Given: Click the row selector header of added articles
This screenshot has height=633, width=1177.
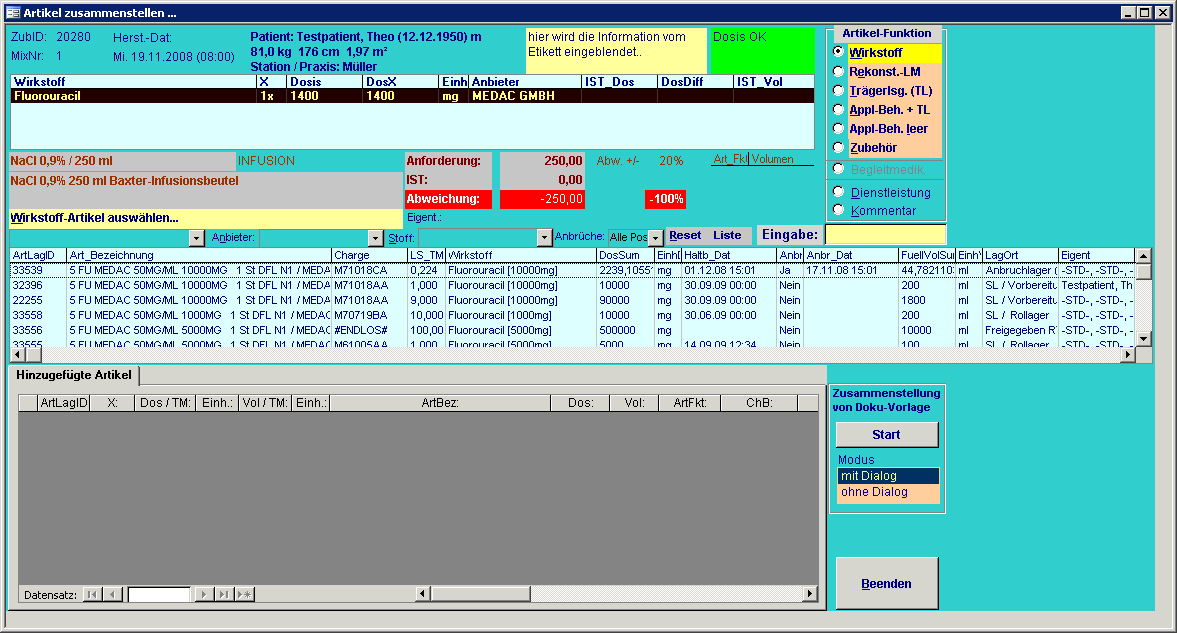Looking at the screenshot, I should [28, 403].
